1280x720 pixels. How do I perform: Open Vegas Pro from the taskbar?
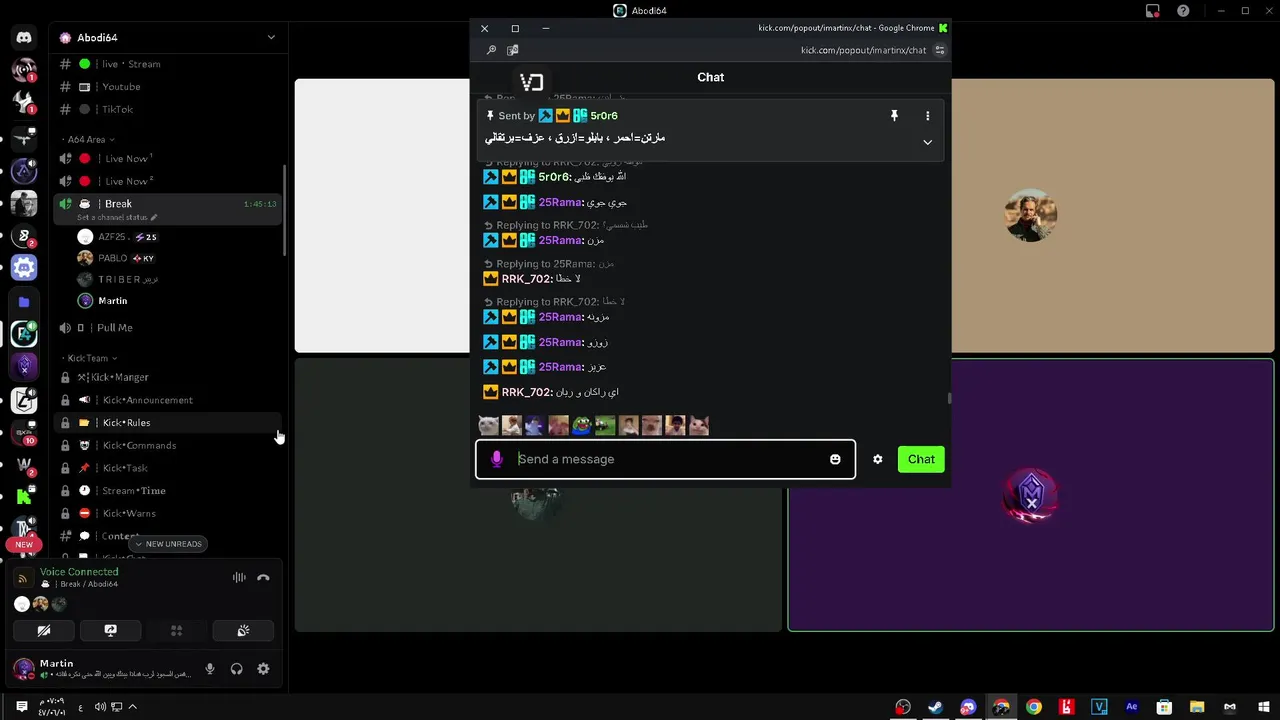(1099, 707)
